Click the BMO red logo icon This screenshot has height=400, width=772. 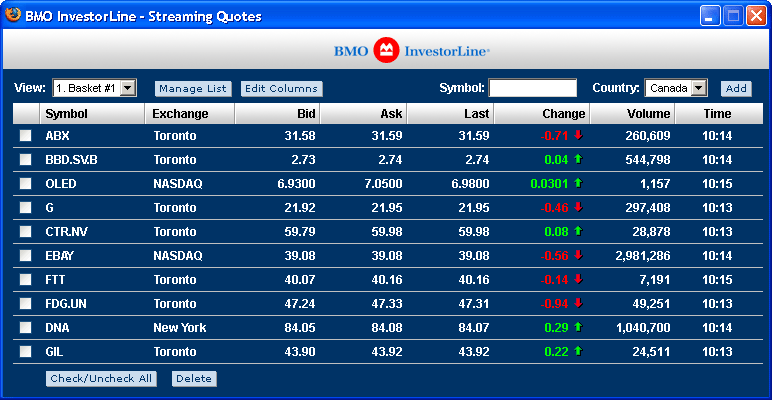(x=386, y=50)
